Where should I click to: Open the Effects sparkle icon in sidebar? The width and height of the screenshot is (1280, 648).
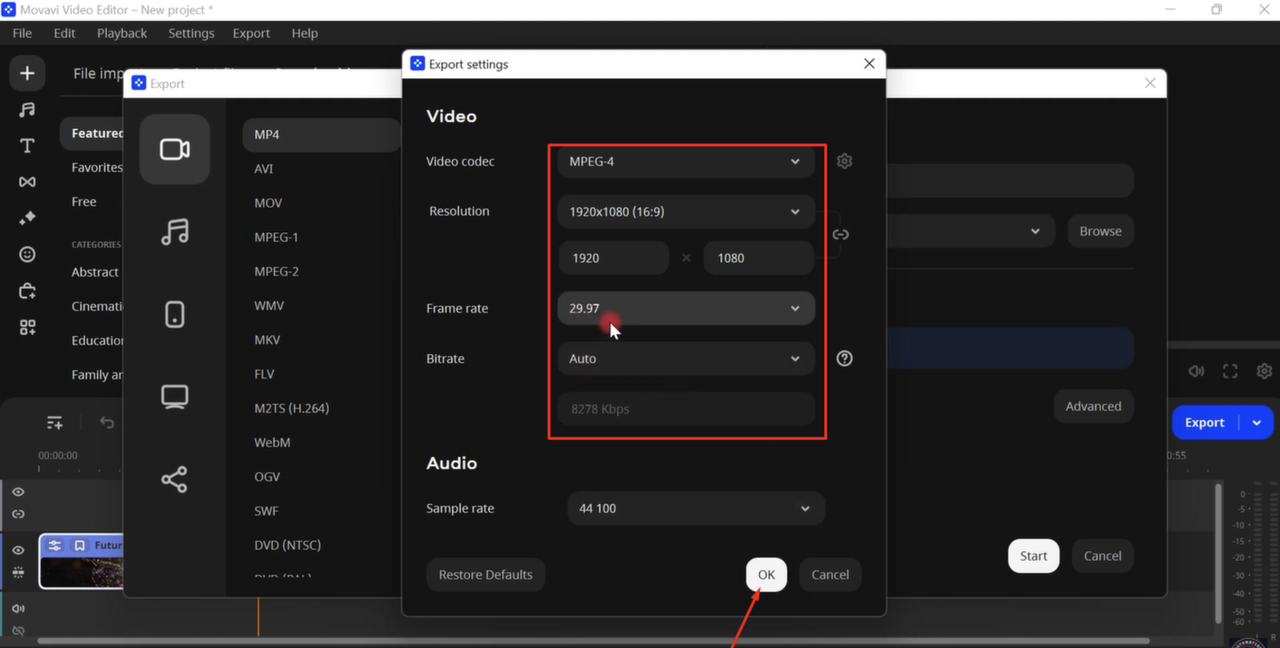tap(27, 218)
